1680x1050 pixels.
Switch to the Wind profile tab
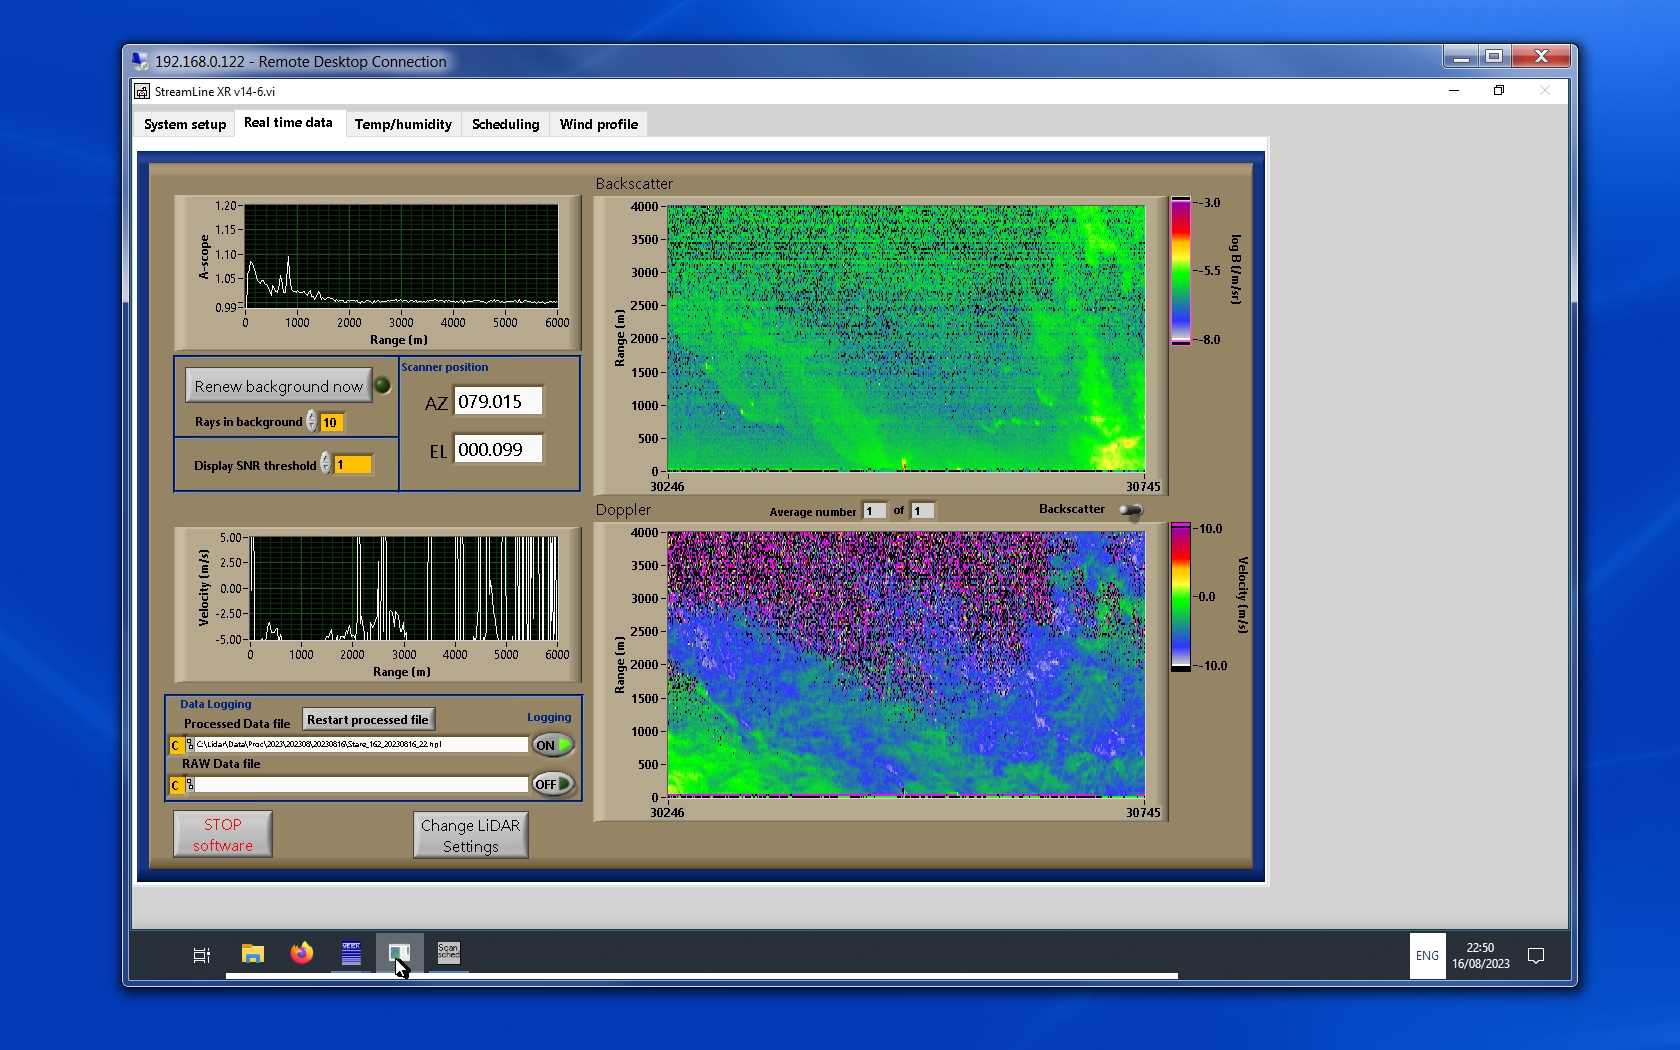click(x=598, y=125)
